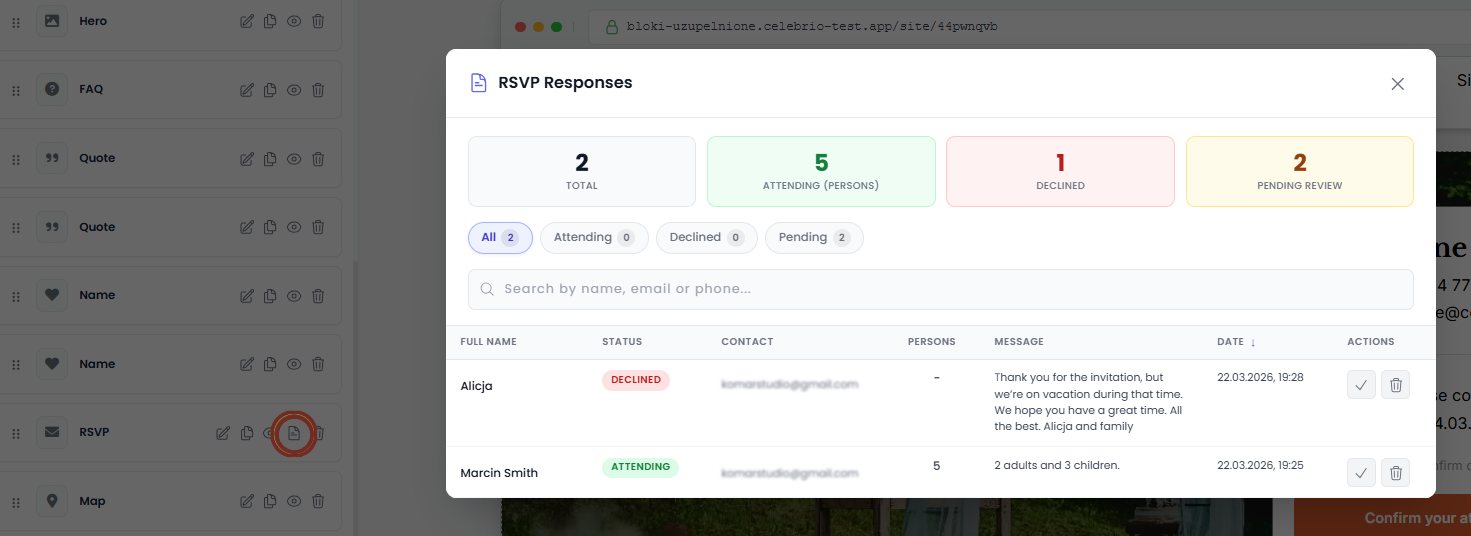Image resolution: width=1471 pixels, height=536 pixels.
Task: Delete Marcin Smith's RSVP response
Action: (x=1396, y=472)
